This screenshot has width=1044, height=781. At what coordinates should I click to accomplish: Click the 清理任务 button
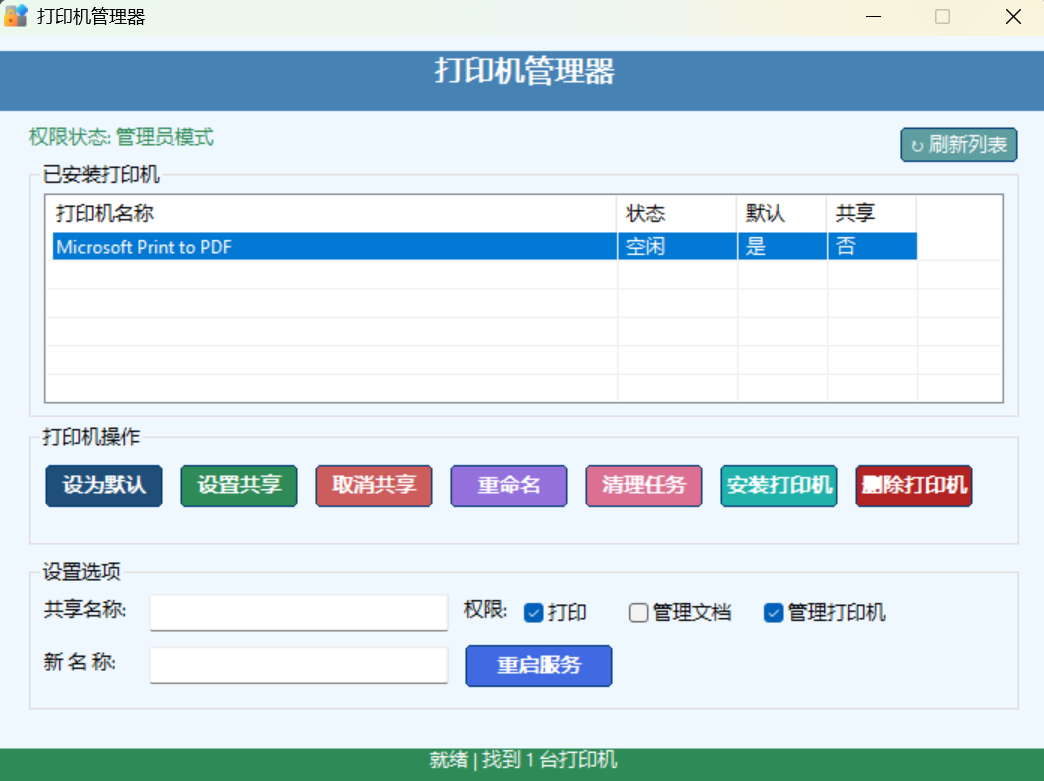pyautogui.click(x=643, y=486)
